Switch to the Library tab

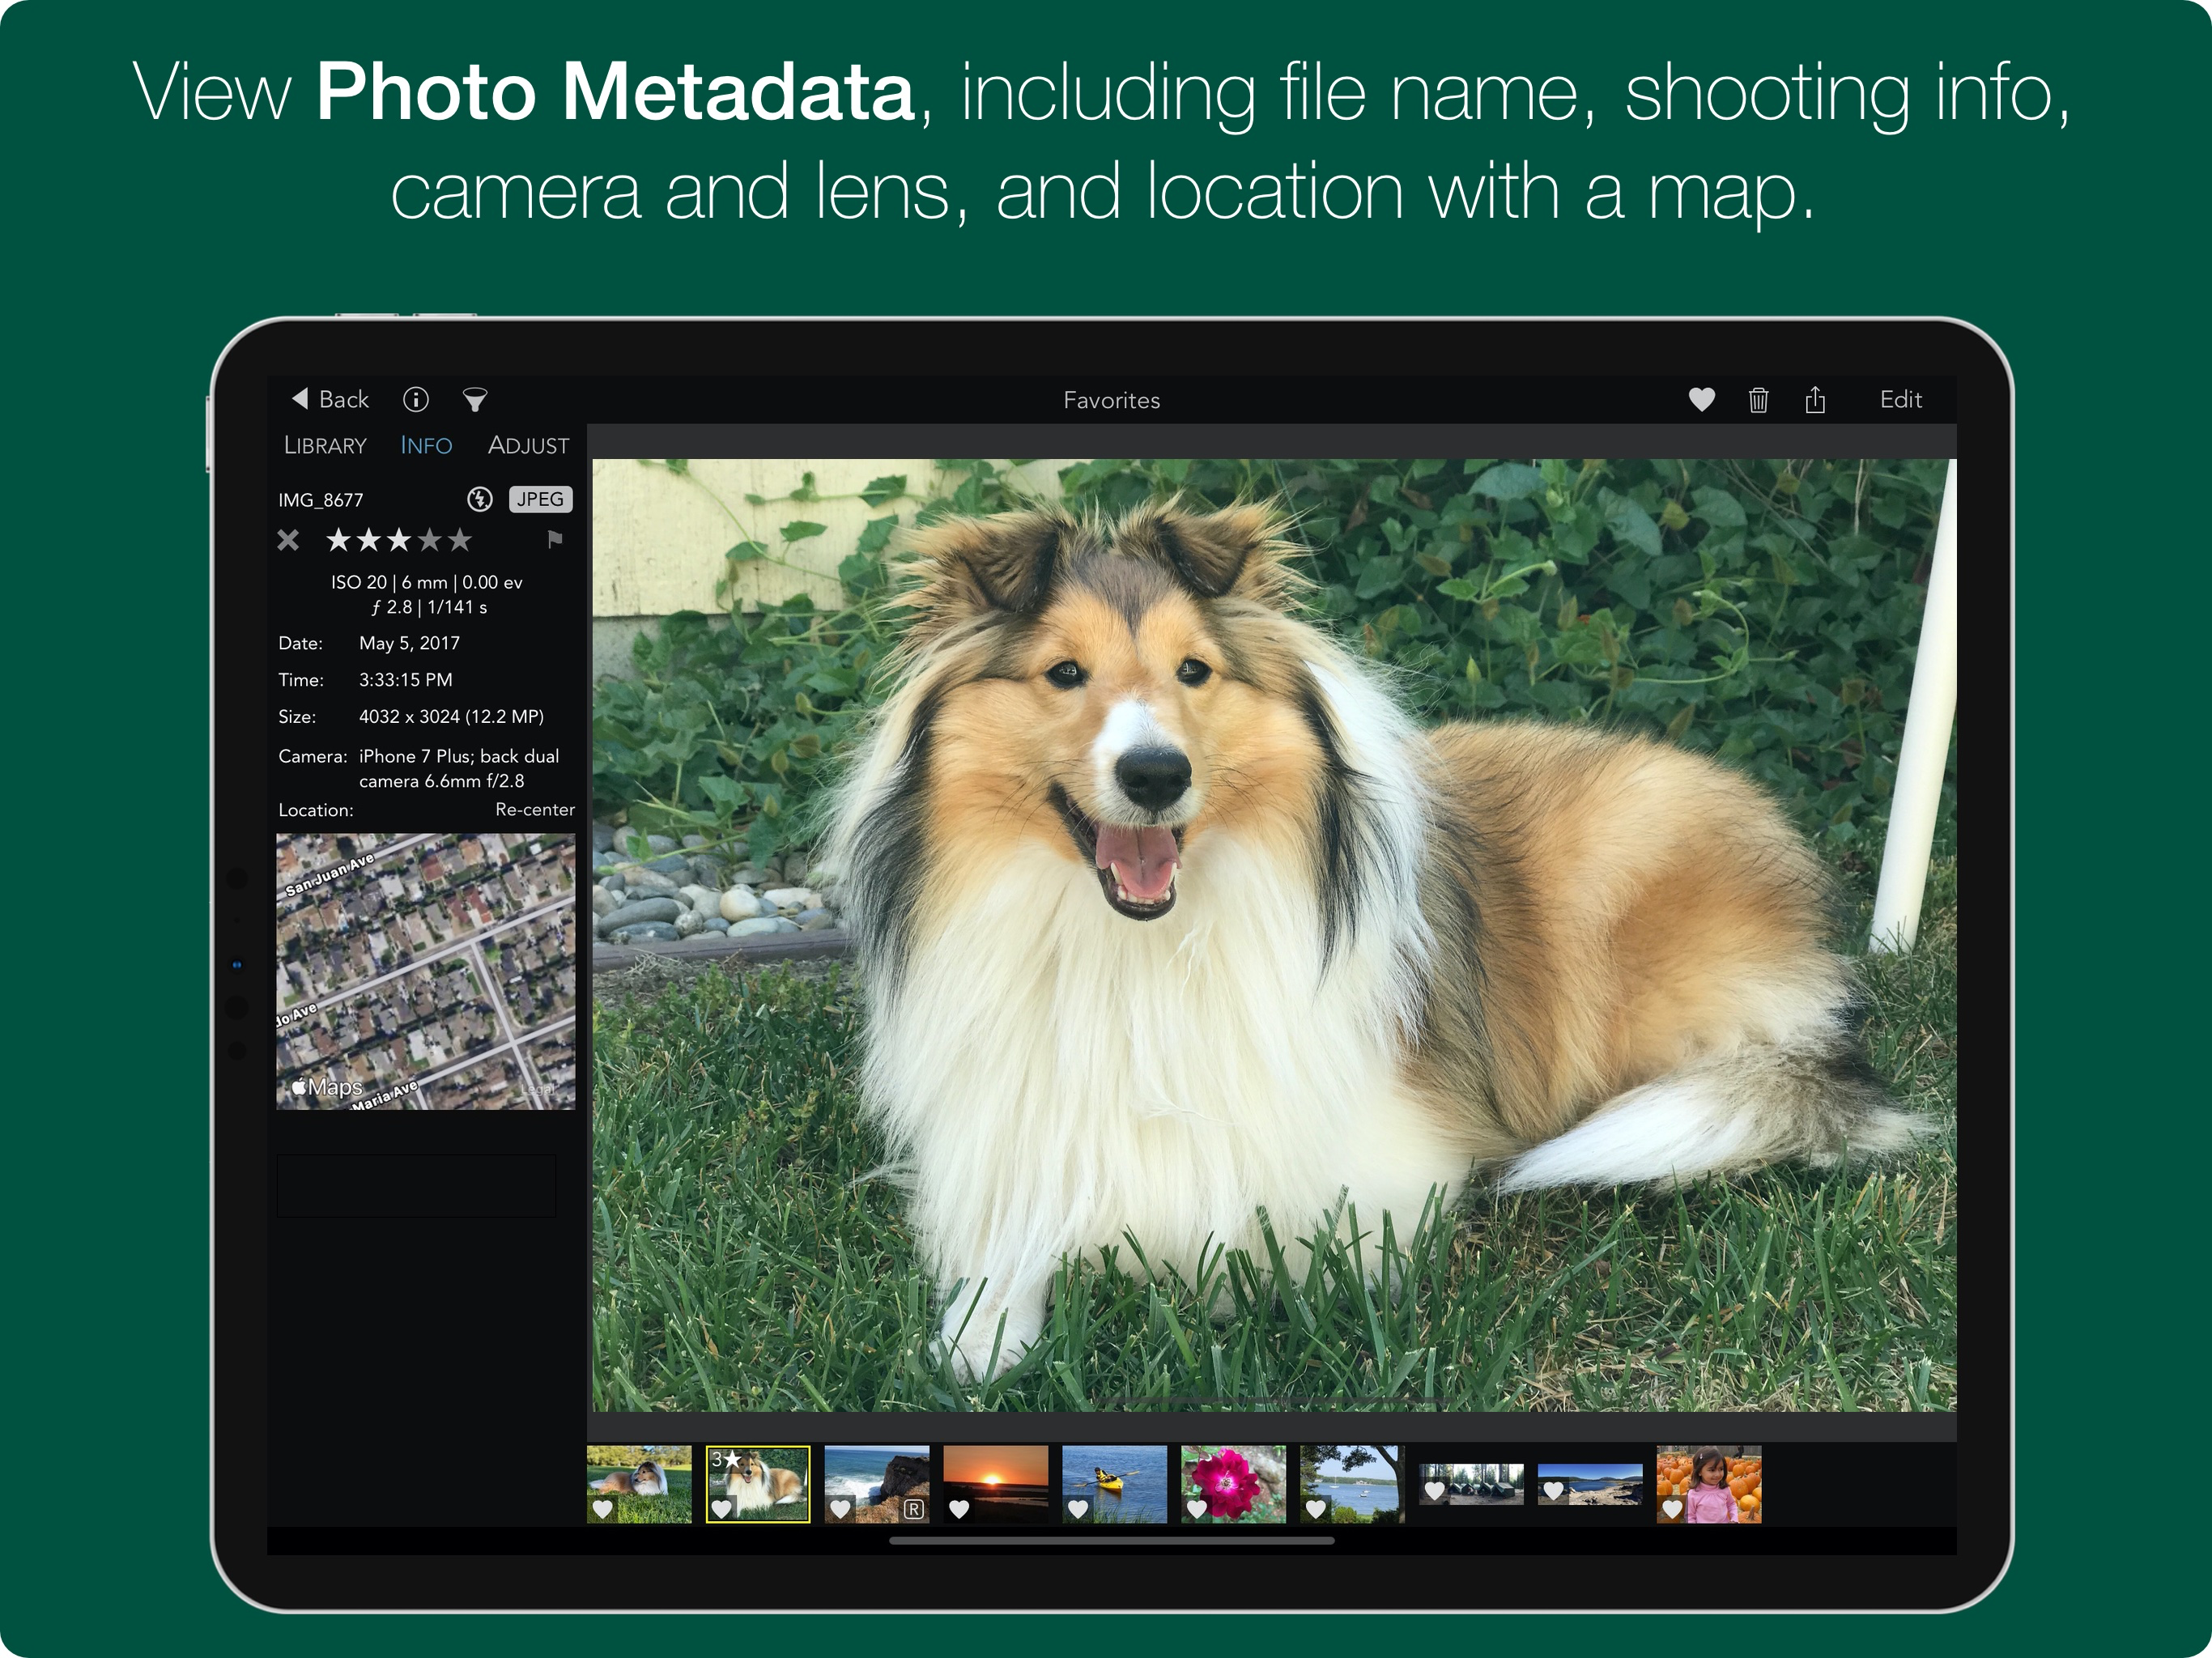pyautogui.click(x=325, y=446)
